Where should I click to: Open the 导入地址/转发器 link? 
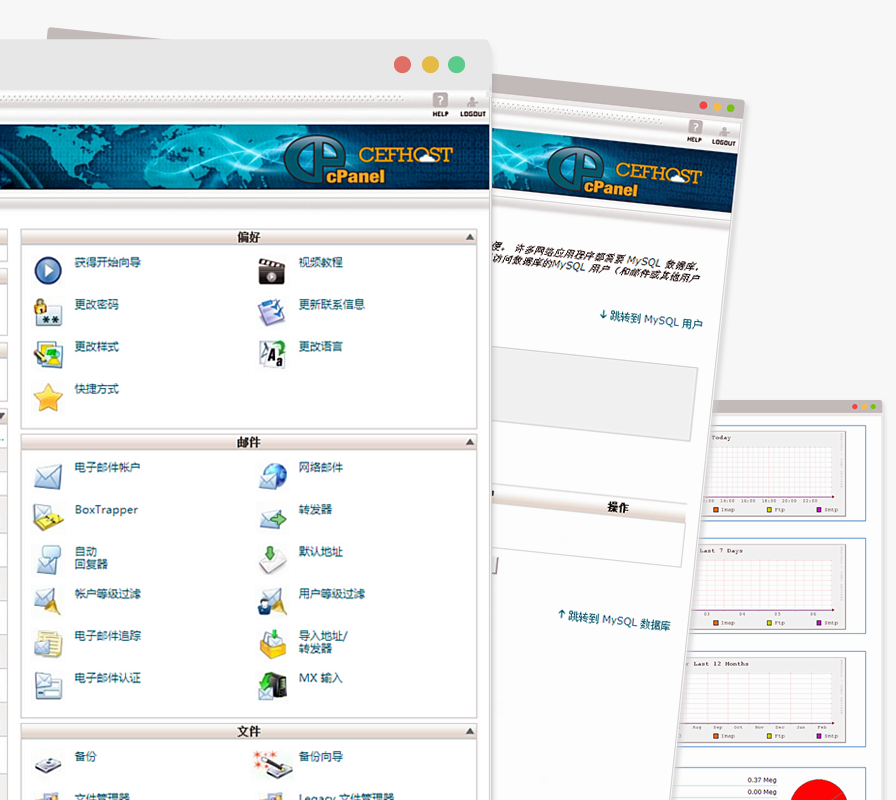pos(323,642)
